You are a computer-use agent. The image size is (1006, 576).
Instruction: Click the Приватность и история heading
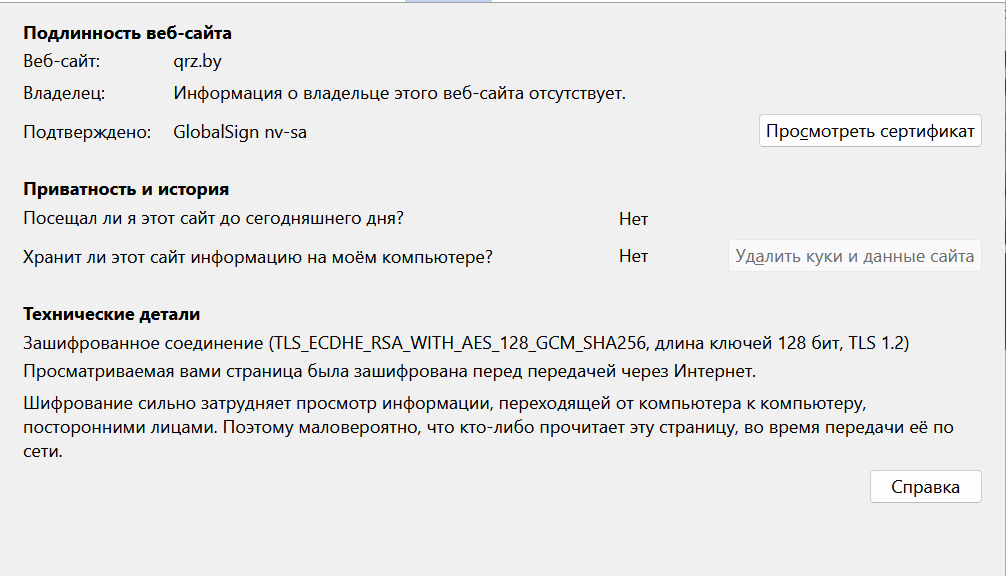[126, 189]
